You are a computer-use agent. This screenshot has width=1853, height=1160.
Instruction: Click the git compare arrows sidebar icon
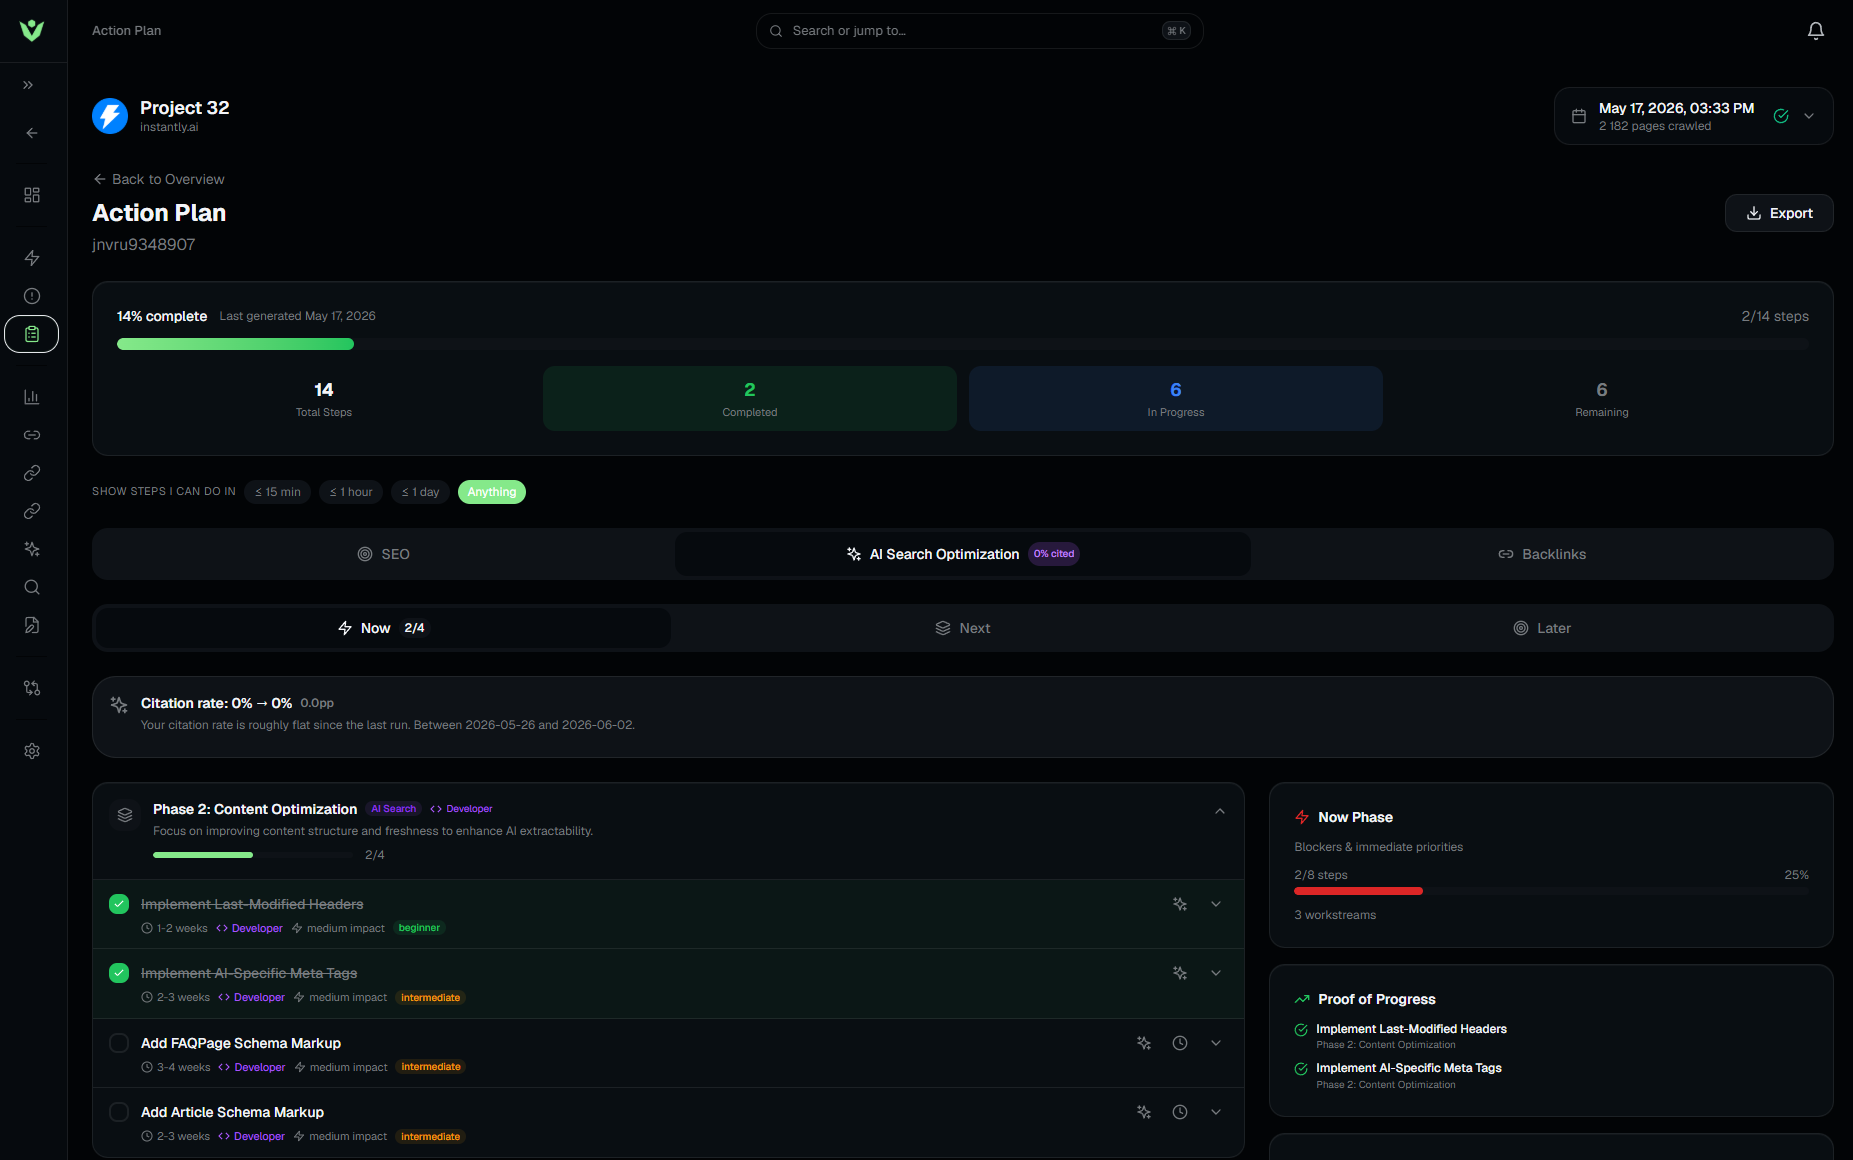[32, 688]
